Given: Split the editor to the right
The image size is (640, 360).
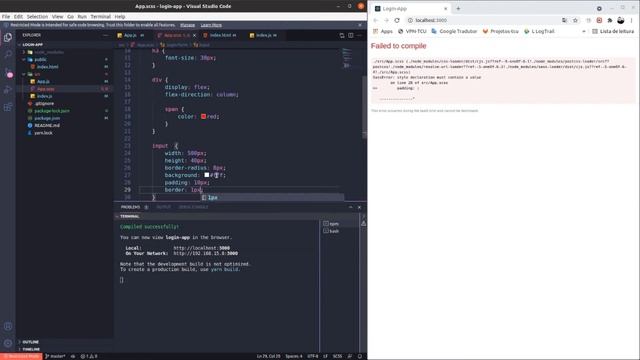Looking at the screenshot, I should pos(351,36).
